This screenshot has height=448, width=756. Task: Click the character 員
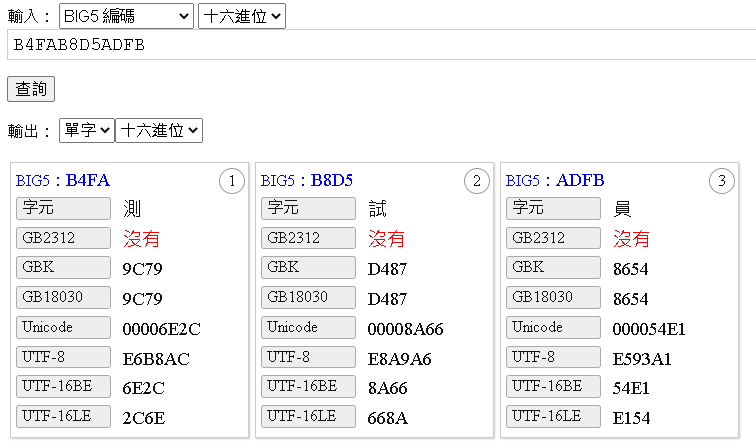click(622, 209)
